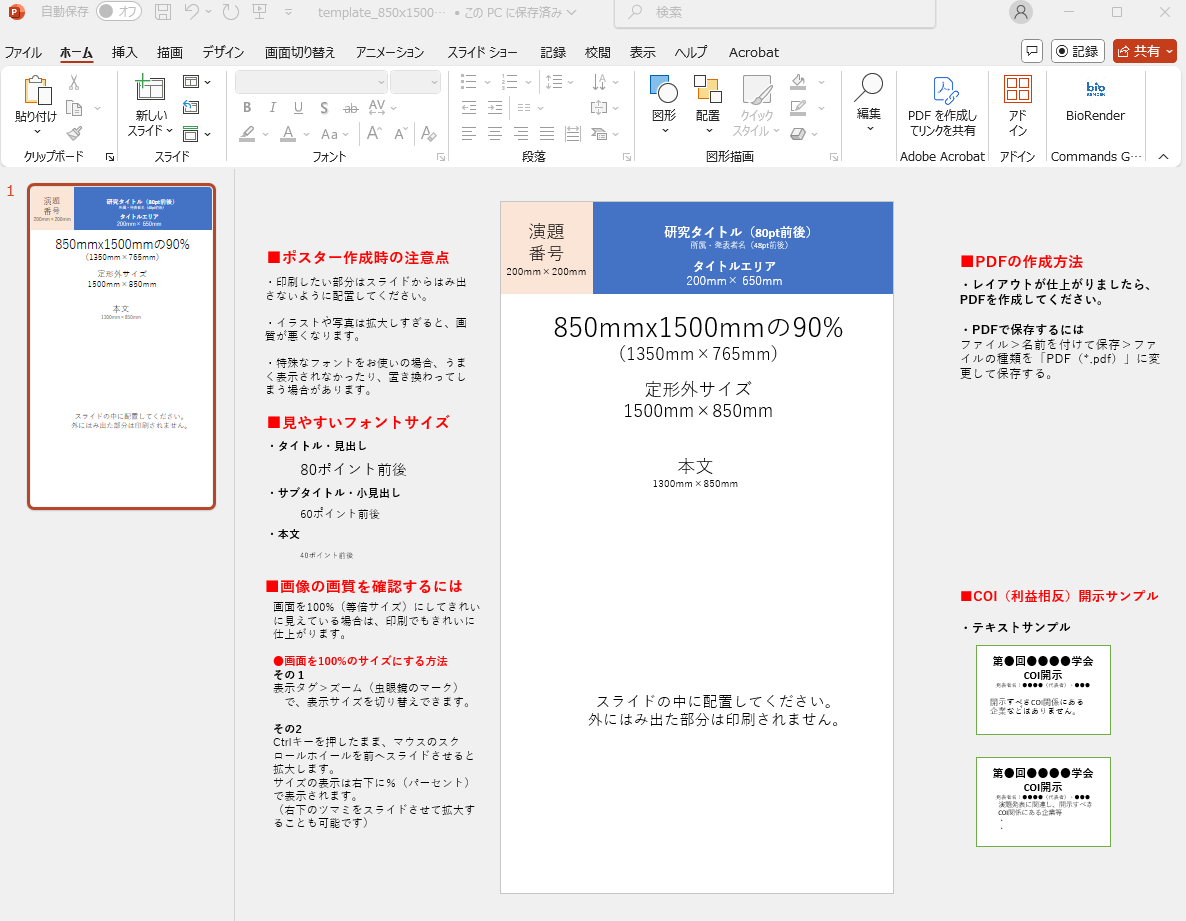The width and height of the screenshot is (1186, 921).
Task: Click PDFを作成してリンクを共有 Acrobat icon
Action: tap(942, 91)
